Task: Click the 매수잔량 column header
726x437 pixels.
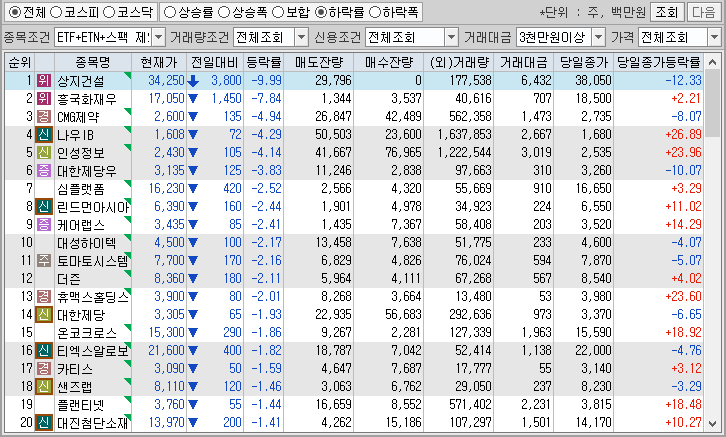Action: [x=388, y=62]
